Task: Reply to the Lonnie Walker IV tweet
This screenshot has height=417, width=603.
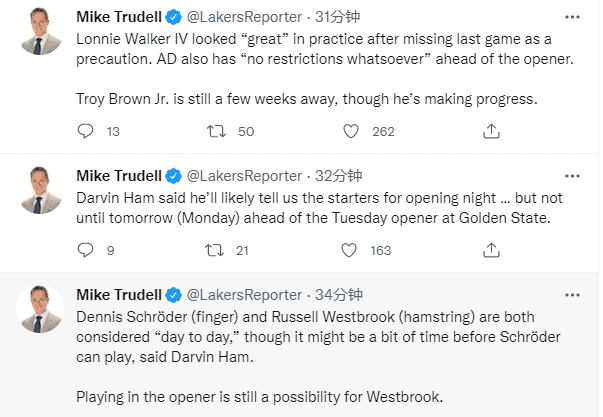Action: pyautogui.click(x=85, y=131)
